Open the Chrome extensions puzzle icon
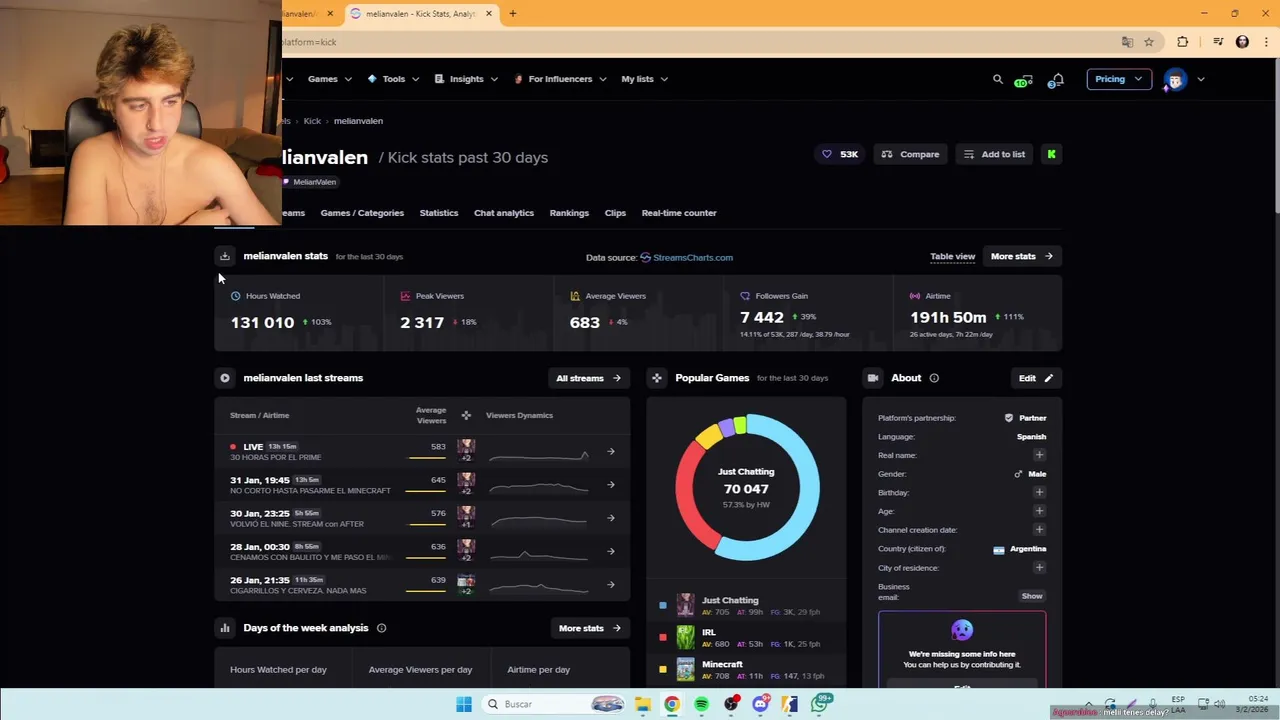This screenshot has width=1280, height=720. (x=1183, y=42)
